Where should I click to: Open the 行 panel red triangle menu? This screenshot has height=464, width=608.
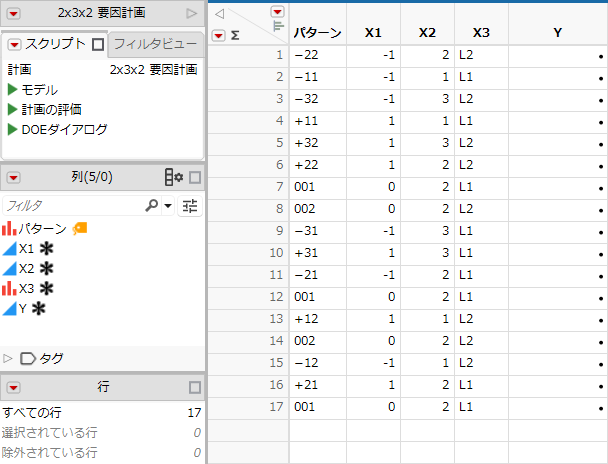[x=14, y=387]
